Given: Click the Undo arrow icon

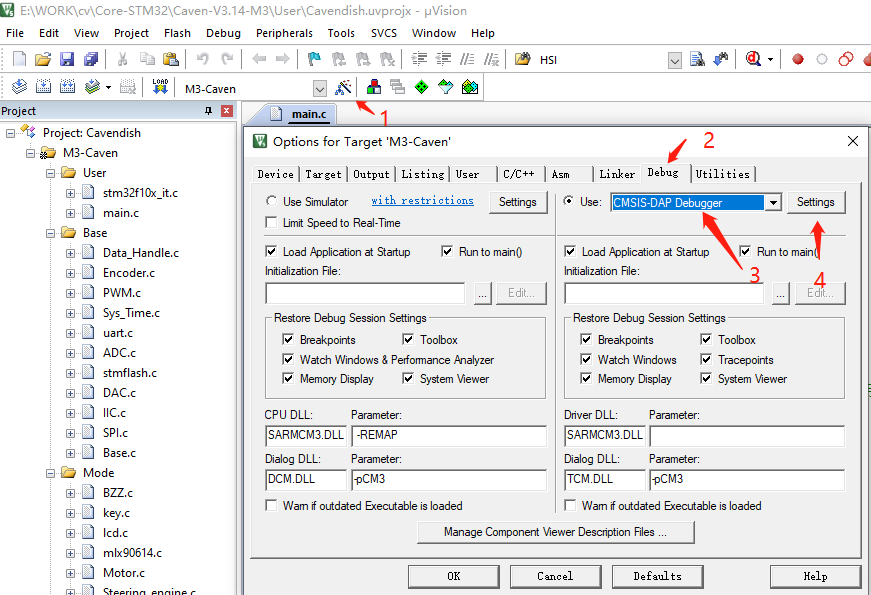Looking at the screenshot, I should point(203,59).
